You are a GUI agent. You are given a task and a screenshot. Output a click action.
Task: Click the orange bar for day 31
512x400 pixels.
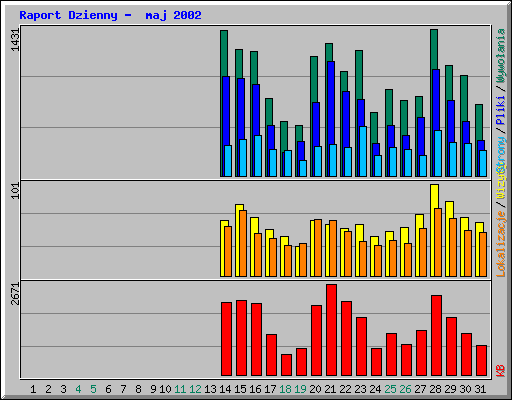pyautogui.click(x=483, y=254)
